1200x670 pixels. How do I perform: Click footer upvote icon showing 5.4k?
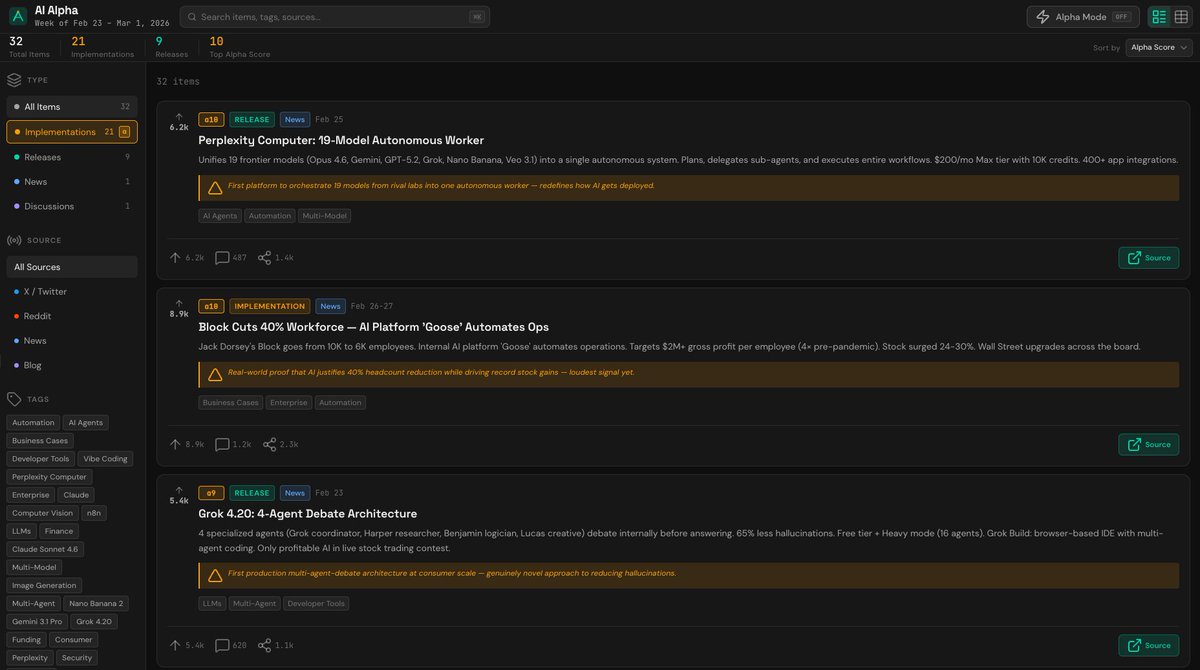click(175, 645)
